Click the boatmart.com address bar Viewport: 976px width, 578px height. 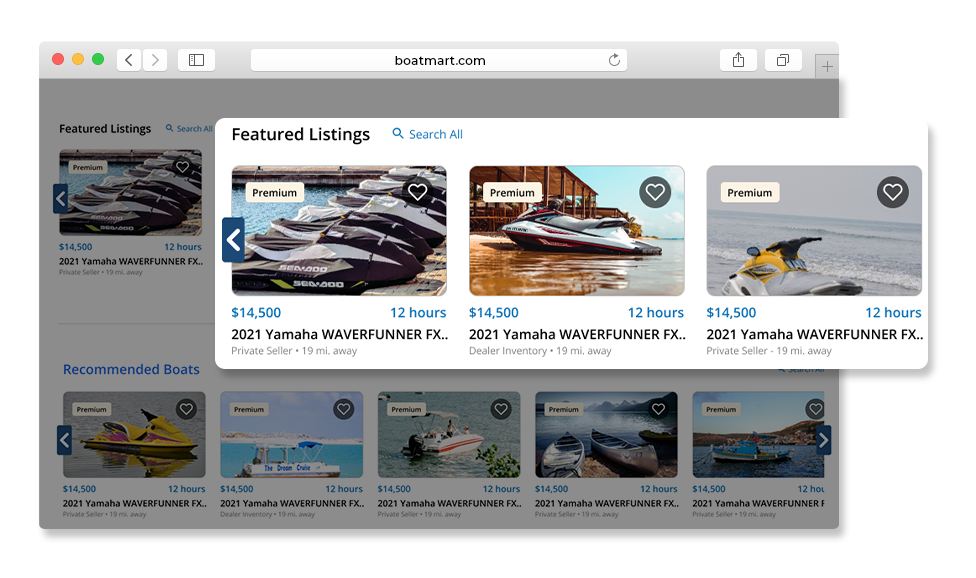point(439,60)
